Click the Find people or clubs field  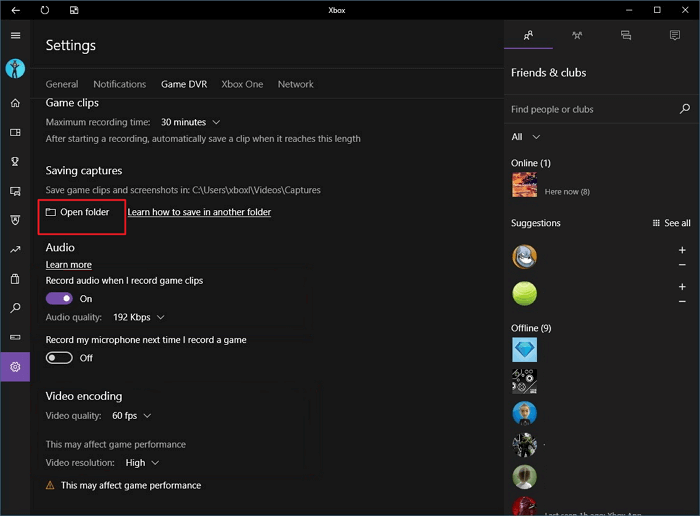590,109
